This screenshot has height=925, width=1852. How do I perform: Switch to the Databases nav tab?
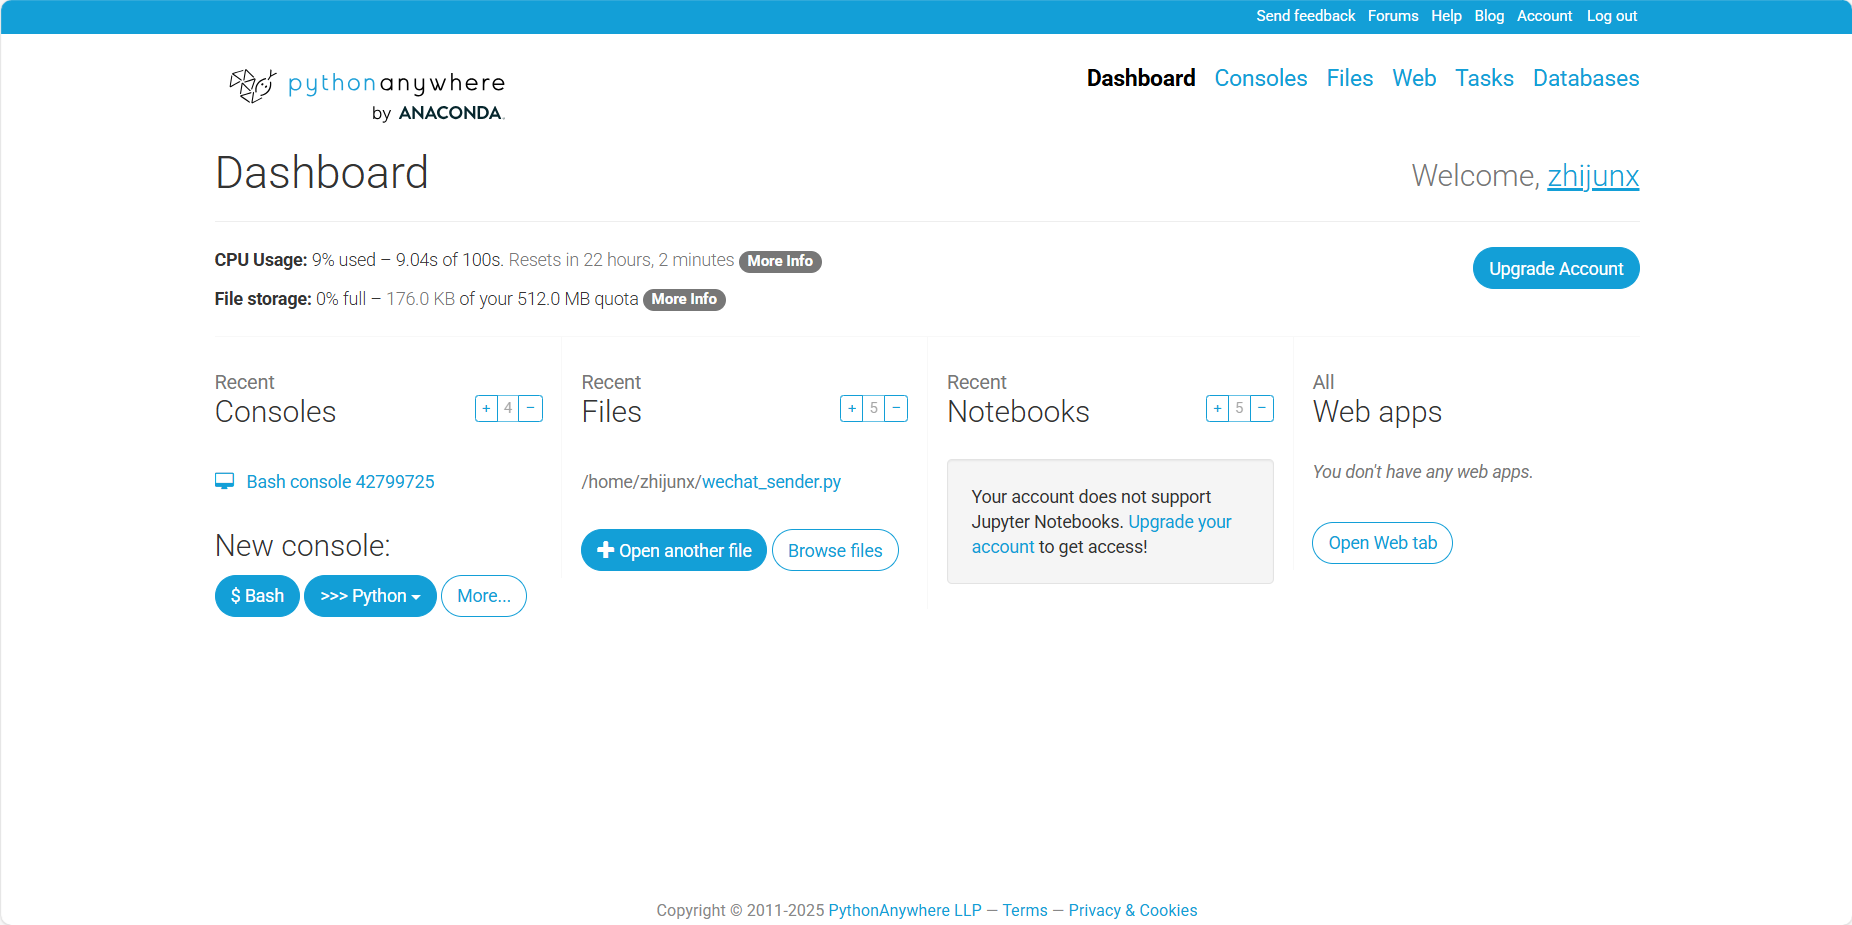point(1586,78)
